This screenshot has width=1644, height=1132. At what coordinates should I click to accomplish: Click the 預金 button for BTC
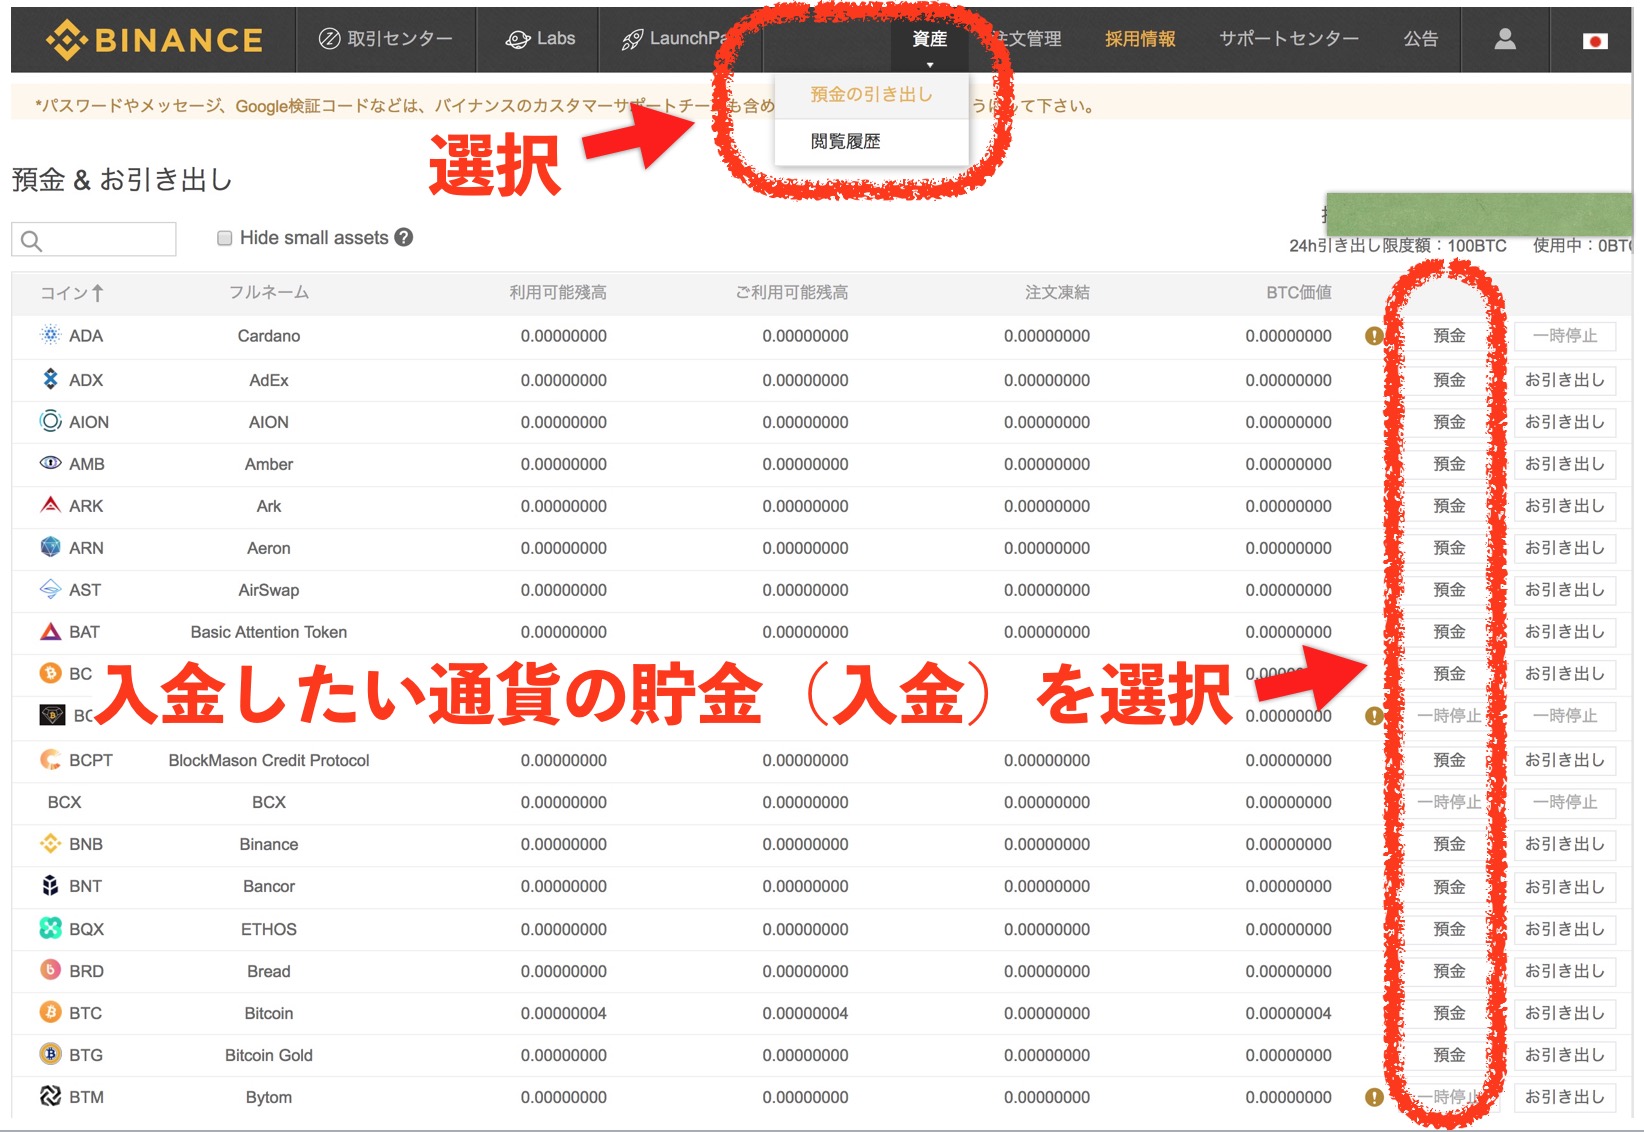(1449, 1013)
